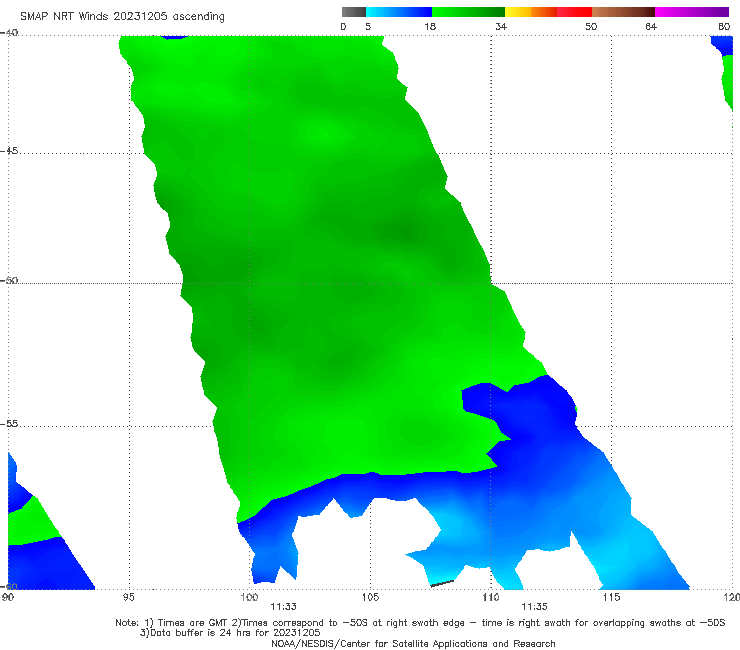Click the magenta segment of the color bar
Viewport: 740px width, 650px height.
tap(692, 12)
